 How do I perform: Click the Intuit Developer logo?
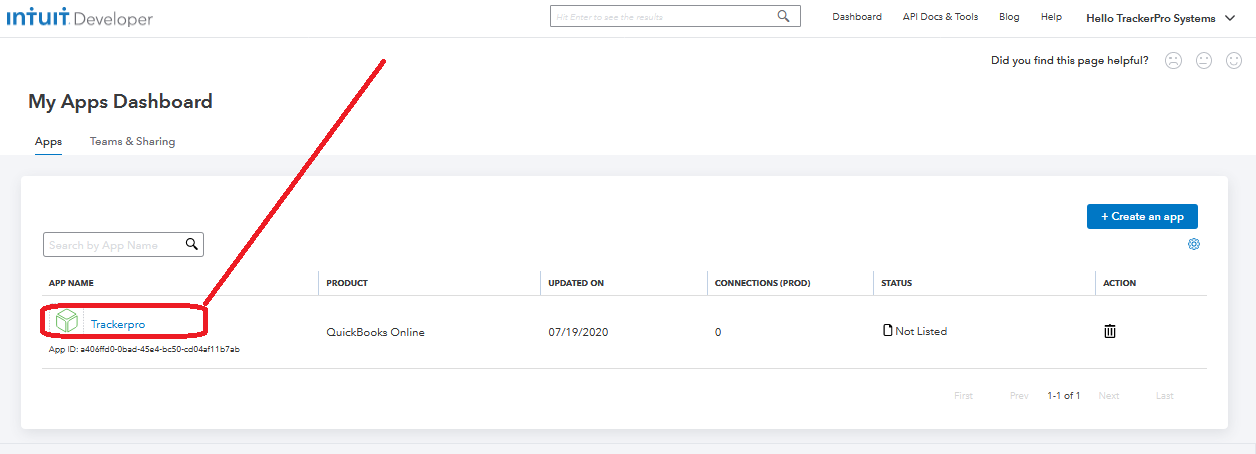[x=80, y=18]
